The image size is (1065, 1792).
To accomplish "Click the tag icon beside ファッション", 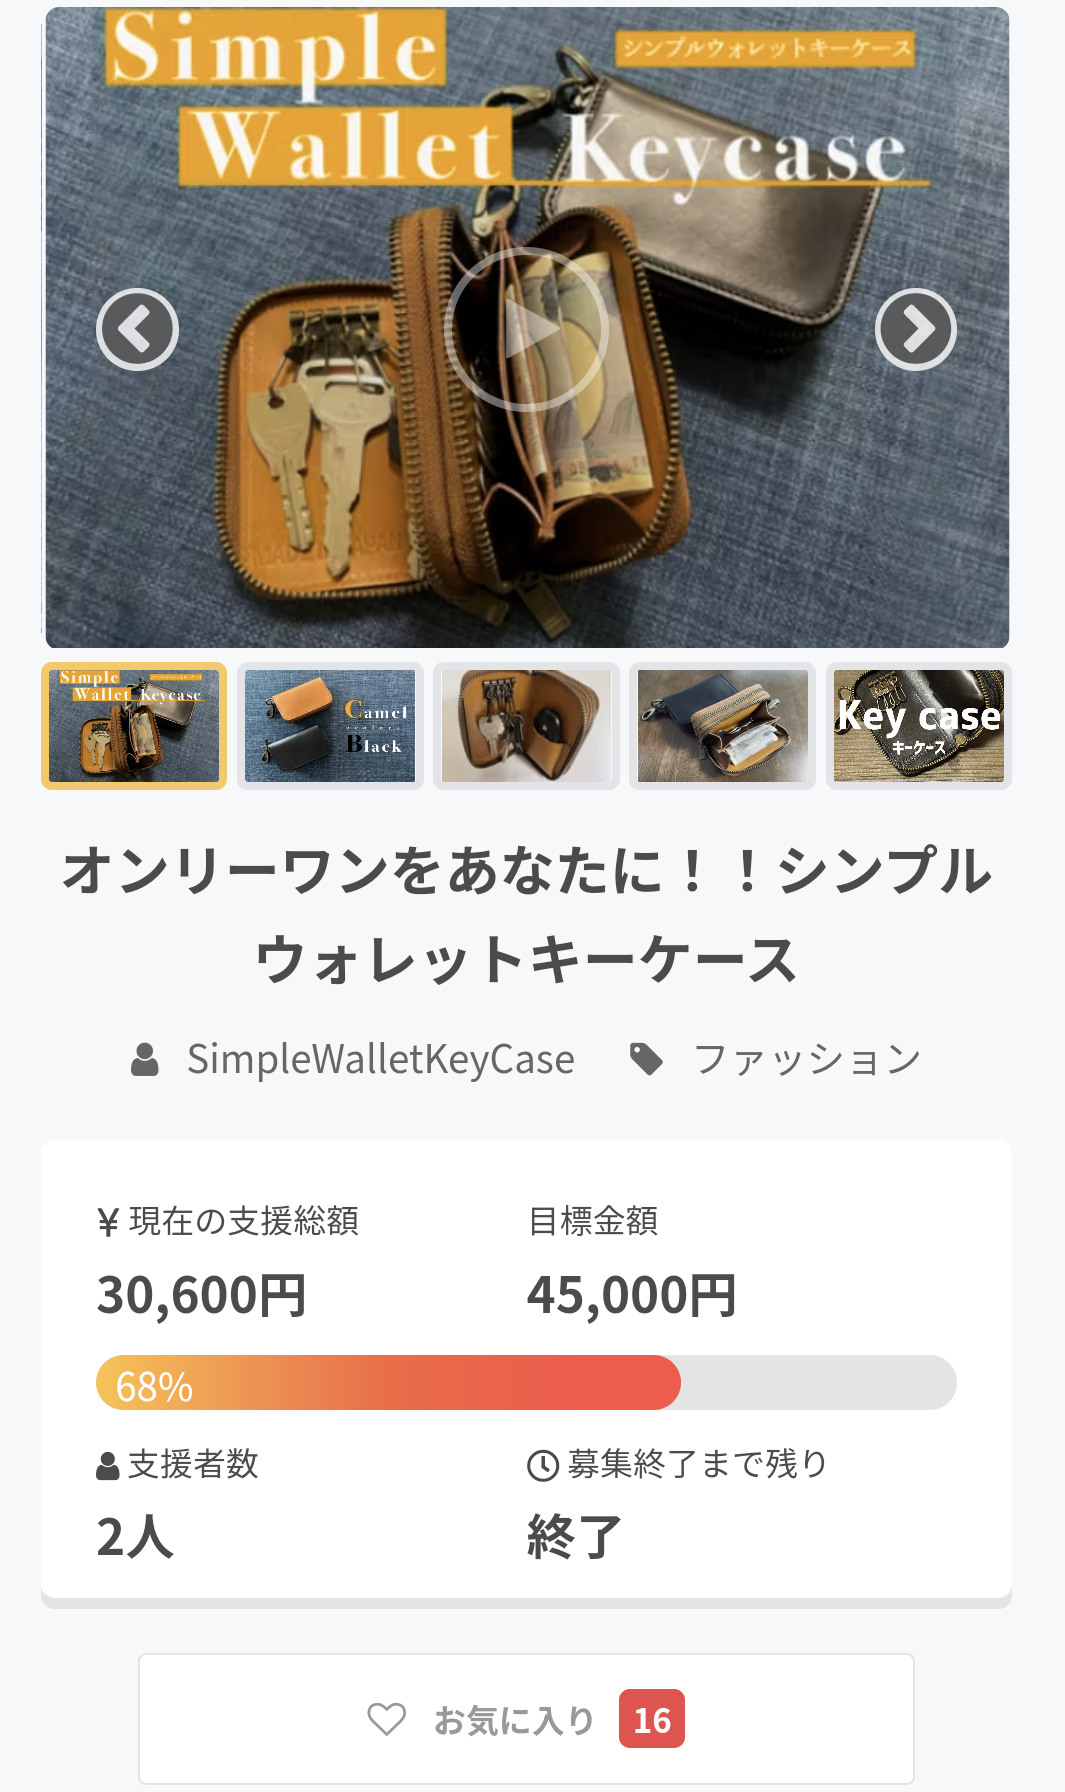I will tap(646, 1059).
